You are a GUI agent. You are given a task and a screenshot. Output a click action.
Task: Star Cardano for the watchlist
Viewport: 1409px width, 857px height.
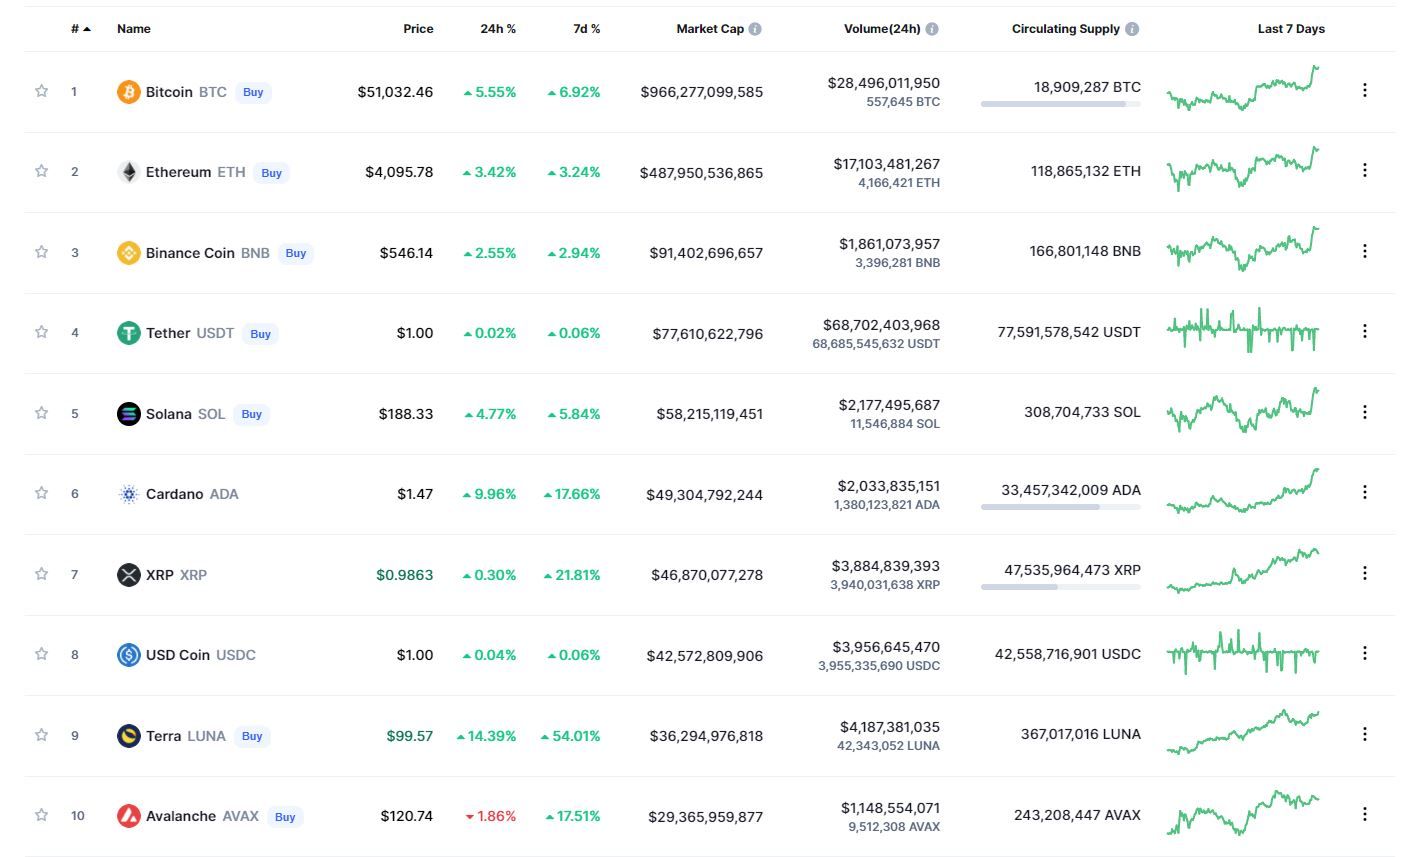click(x=41, y=493)
